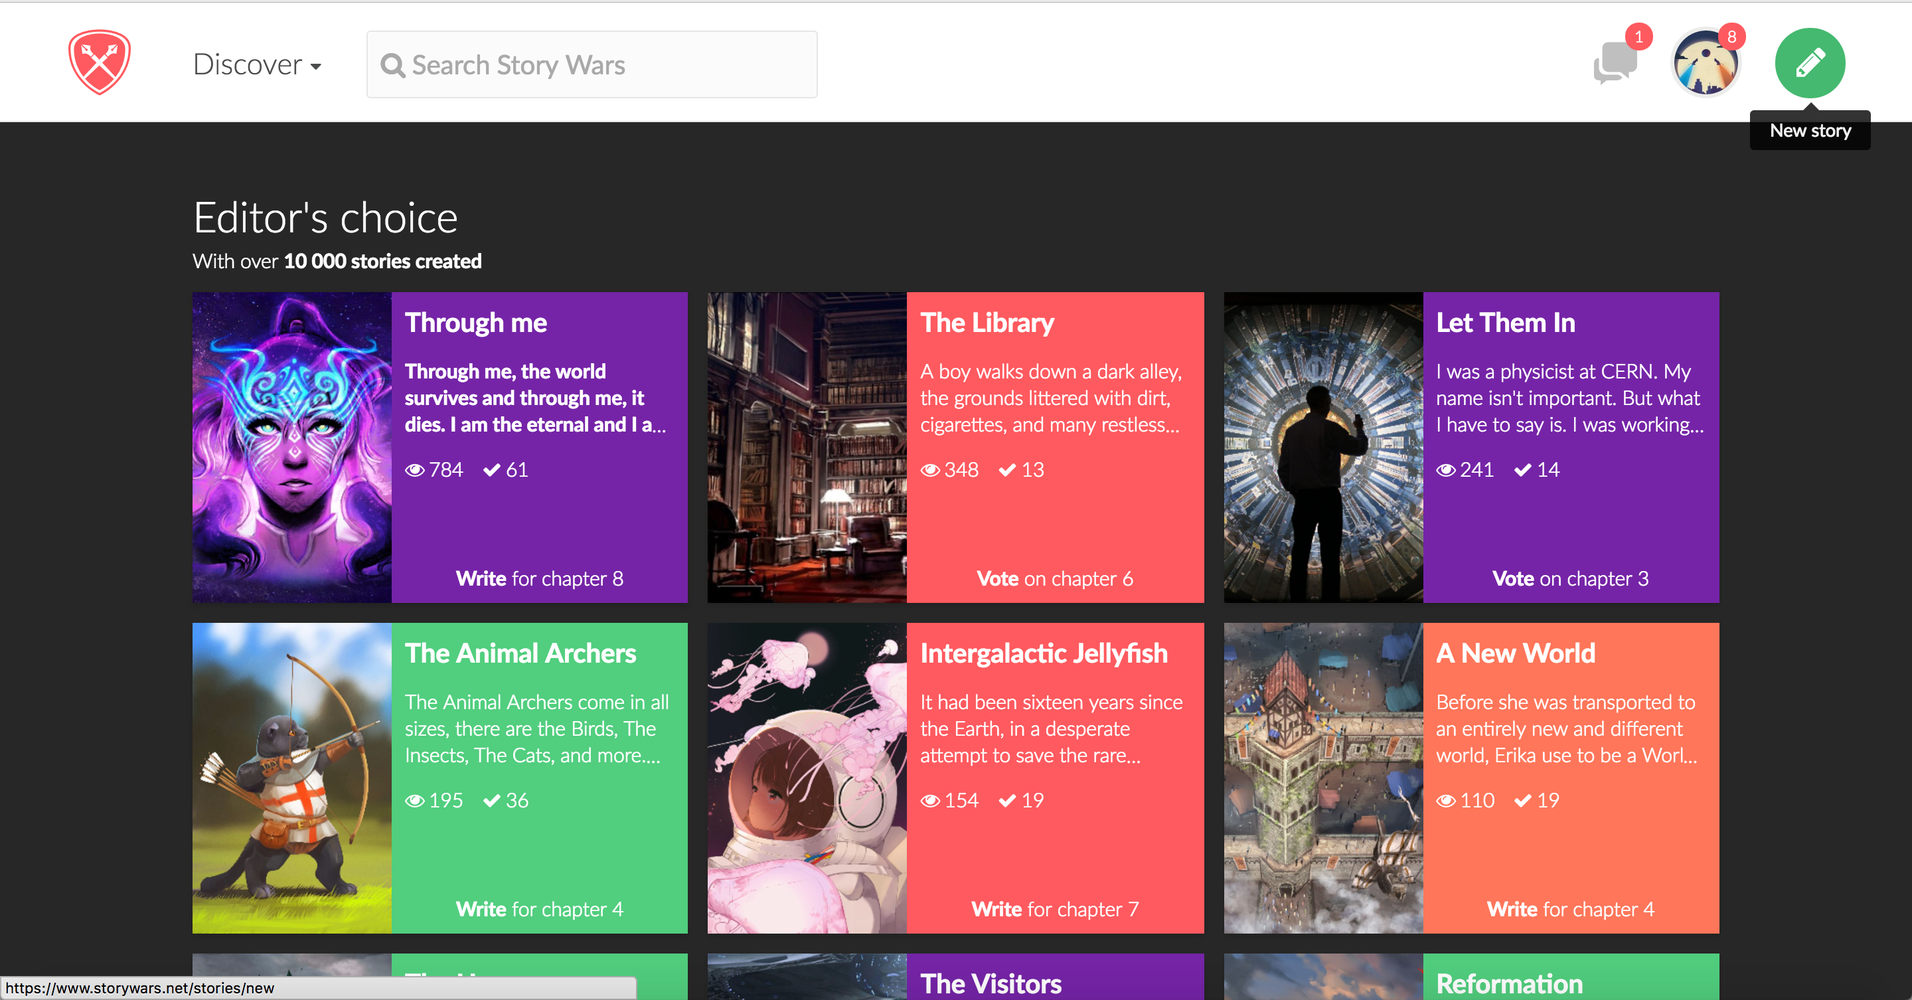This screenshot has width=1912, height=1000.
Task: Click Write for chapter 7
Action: (1055, 910)
